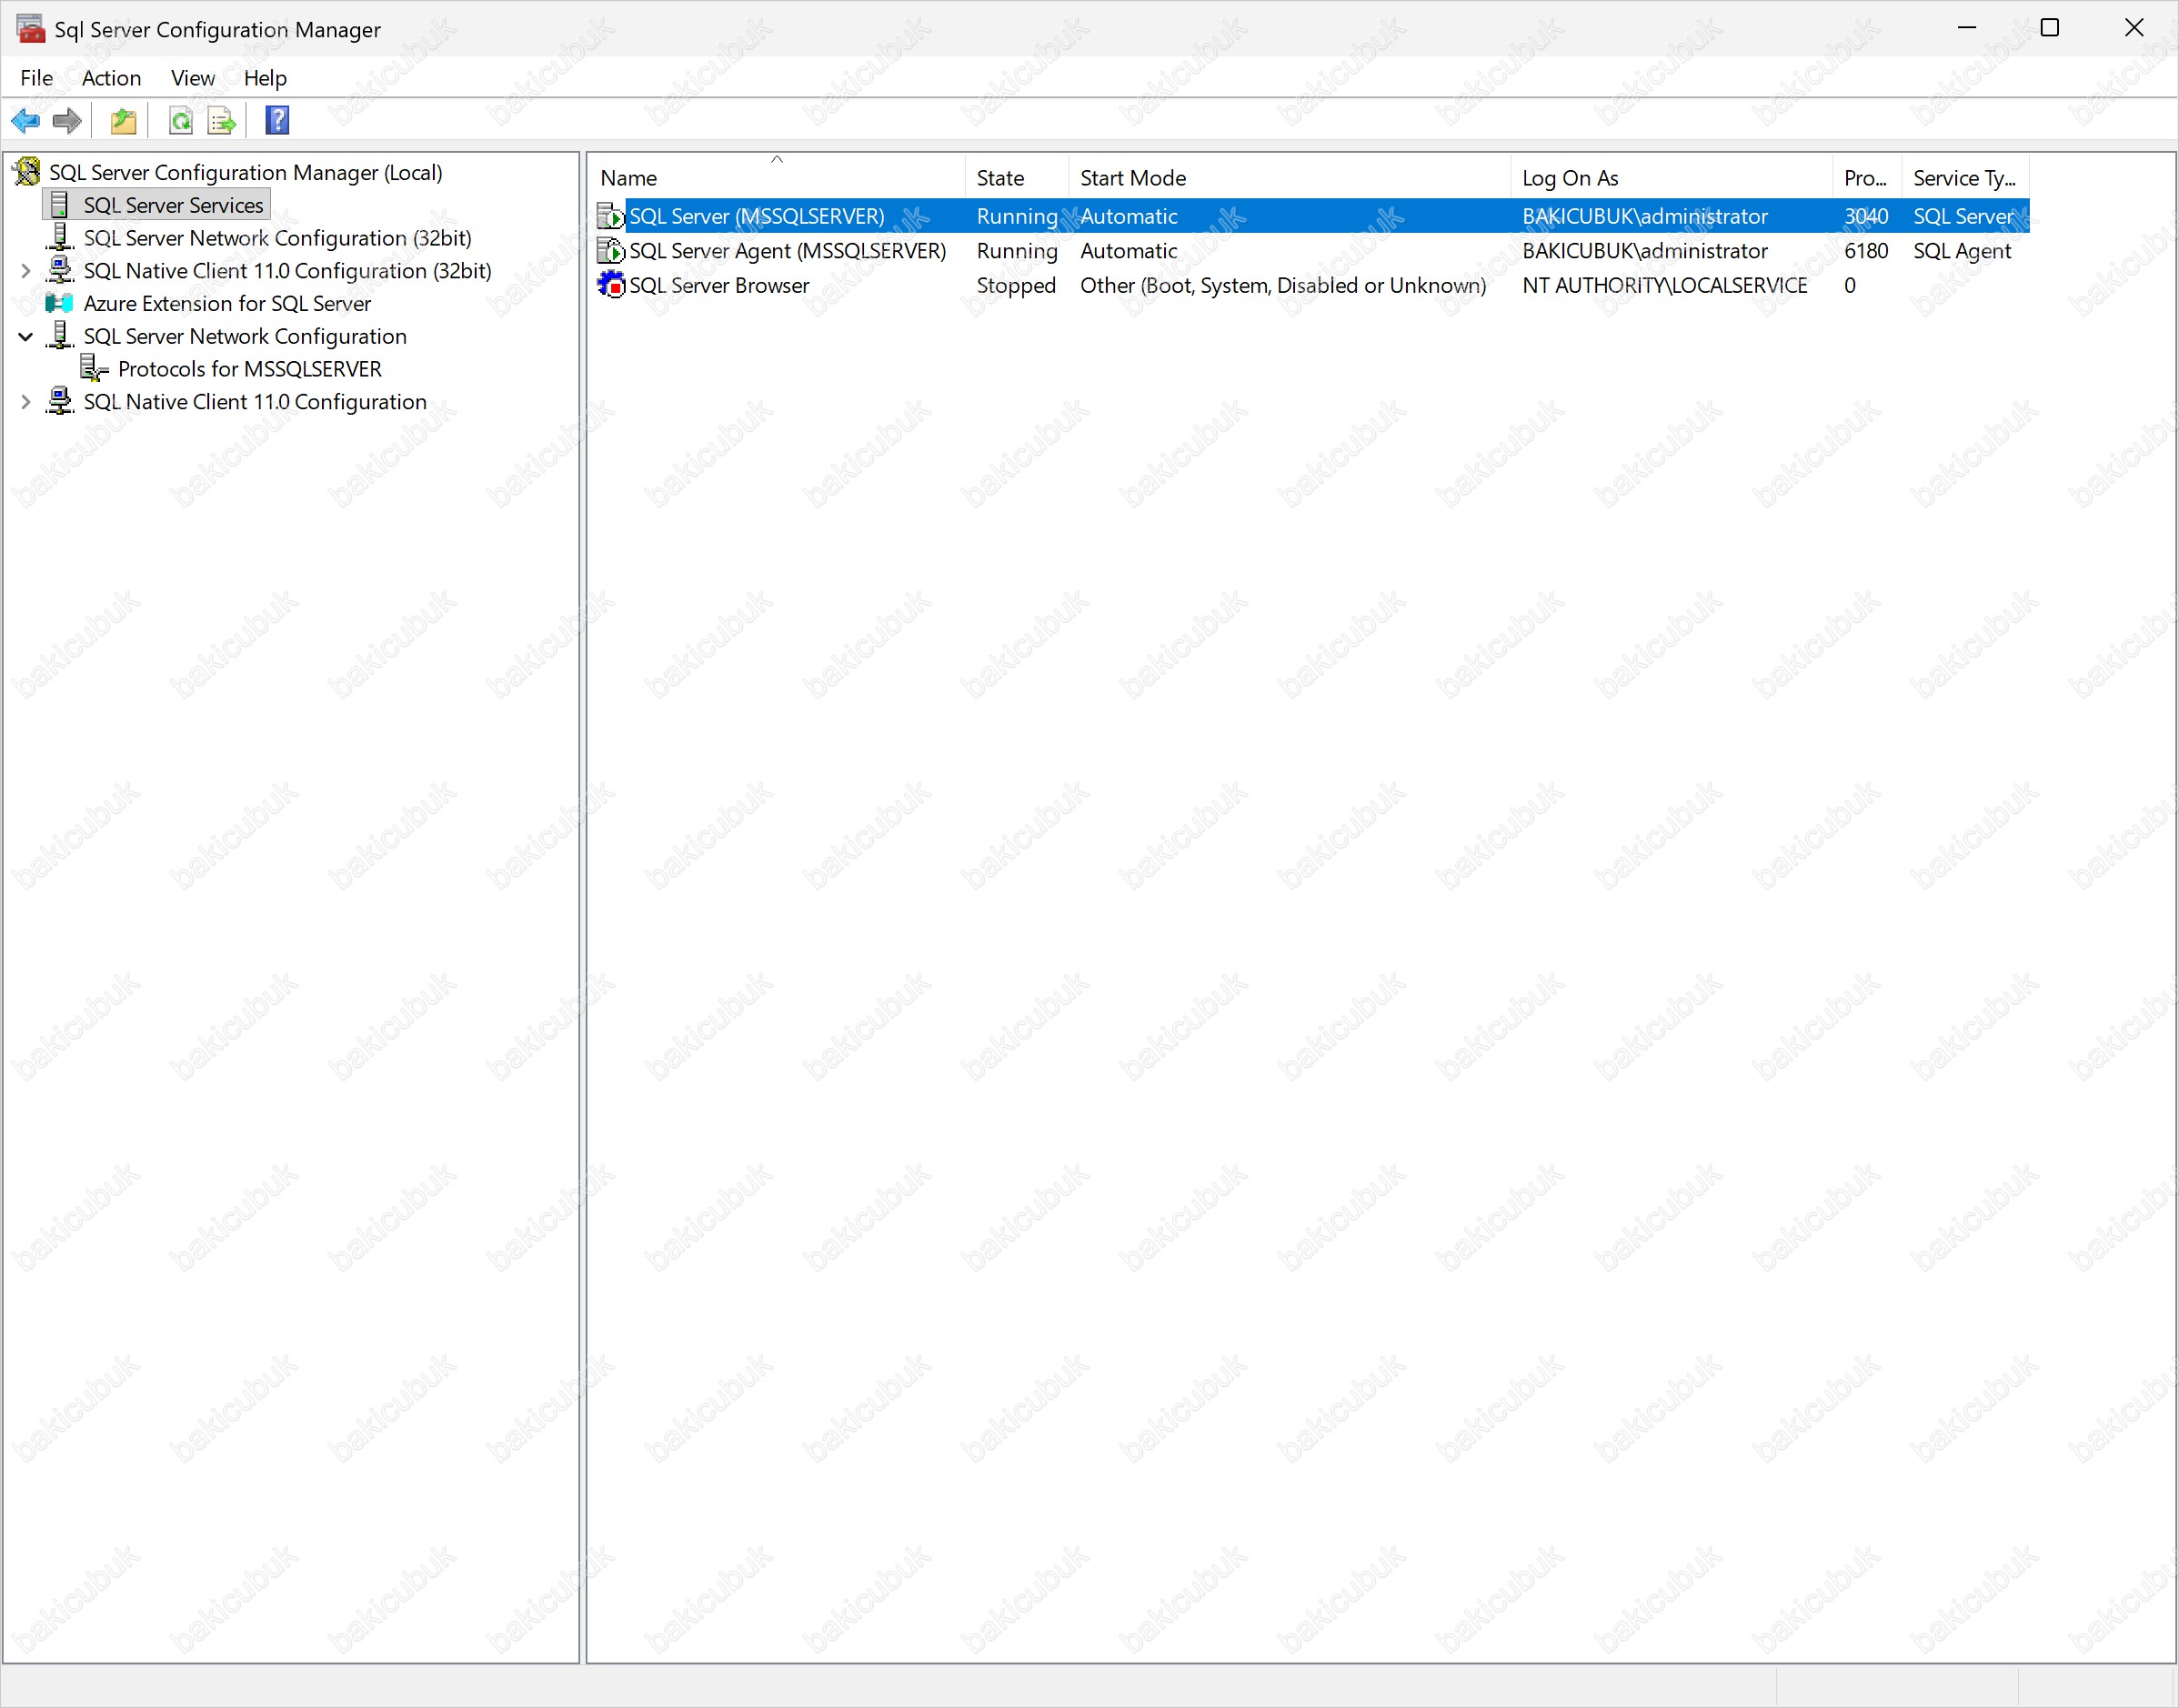The height and width of the screenshot is (1708, 2179).
Task: Collapse the SQL Server Network Configuration node
Action: coord(26,337)
